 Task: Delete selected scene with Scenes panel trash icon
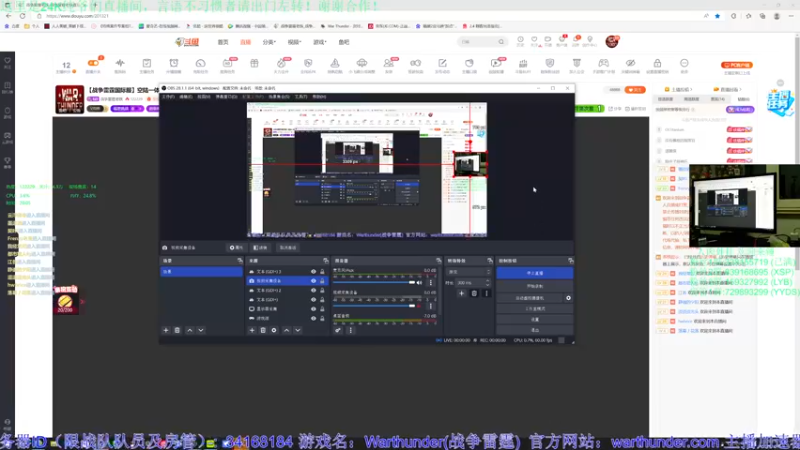point(177,331)
